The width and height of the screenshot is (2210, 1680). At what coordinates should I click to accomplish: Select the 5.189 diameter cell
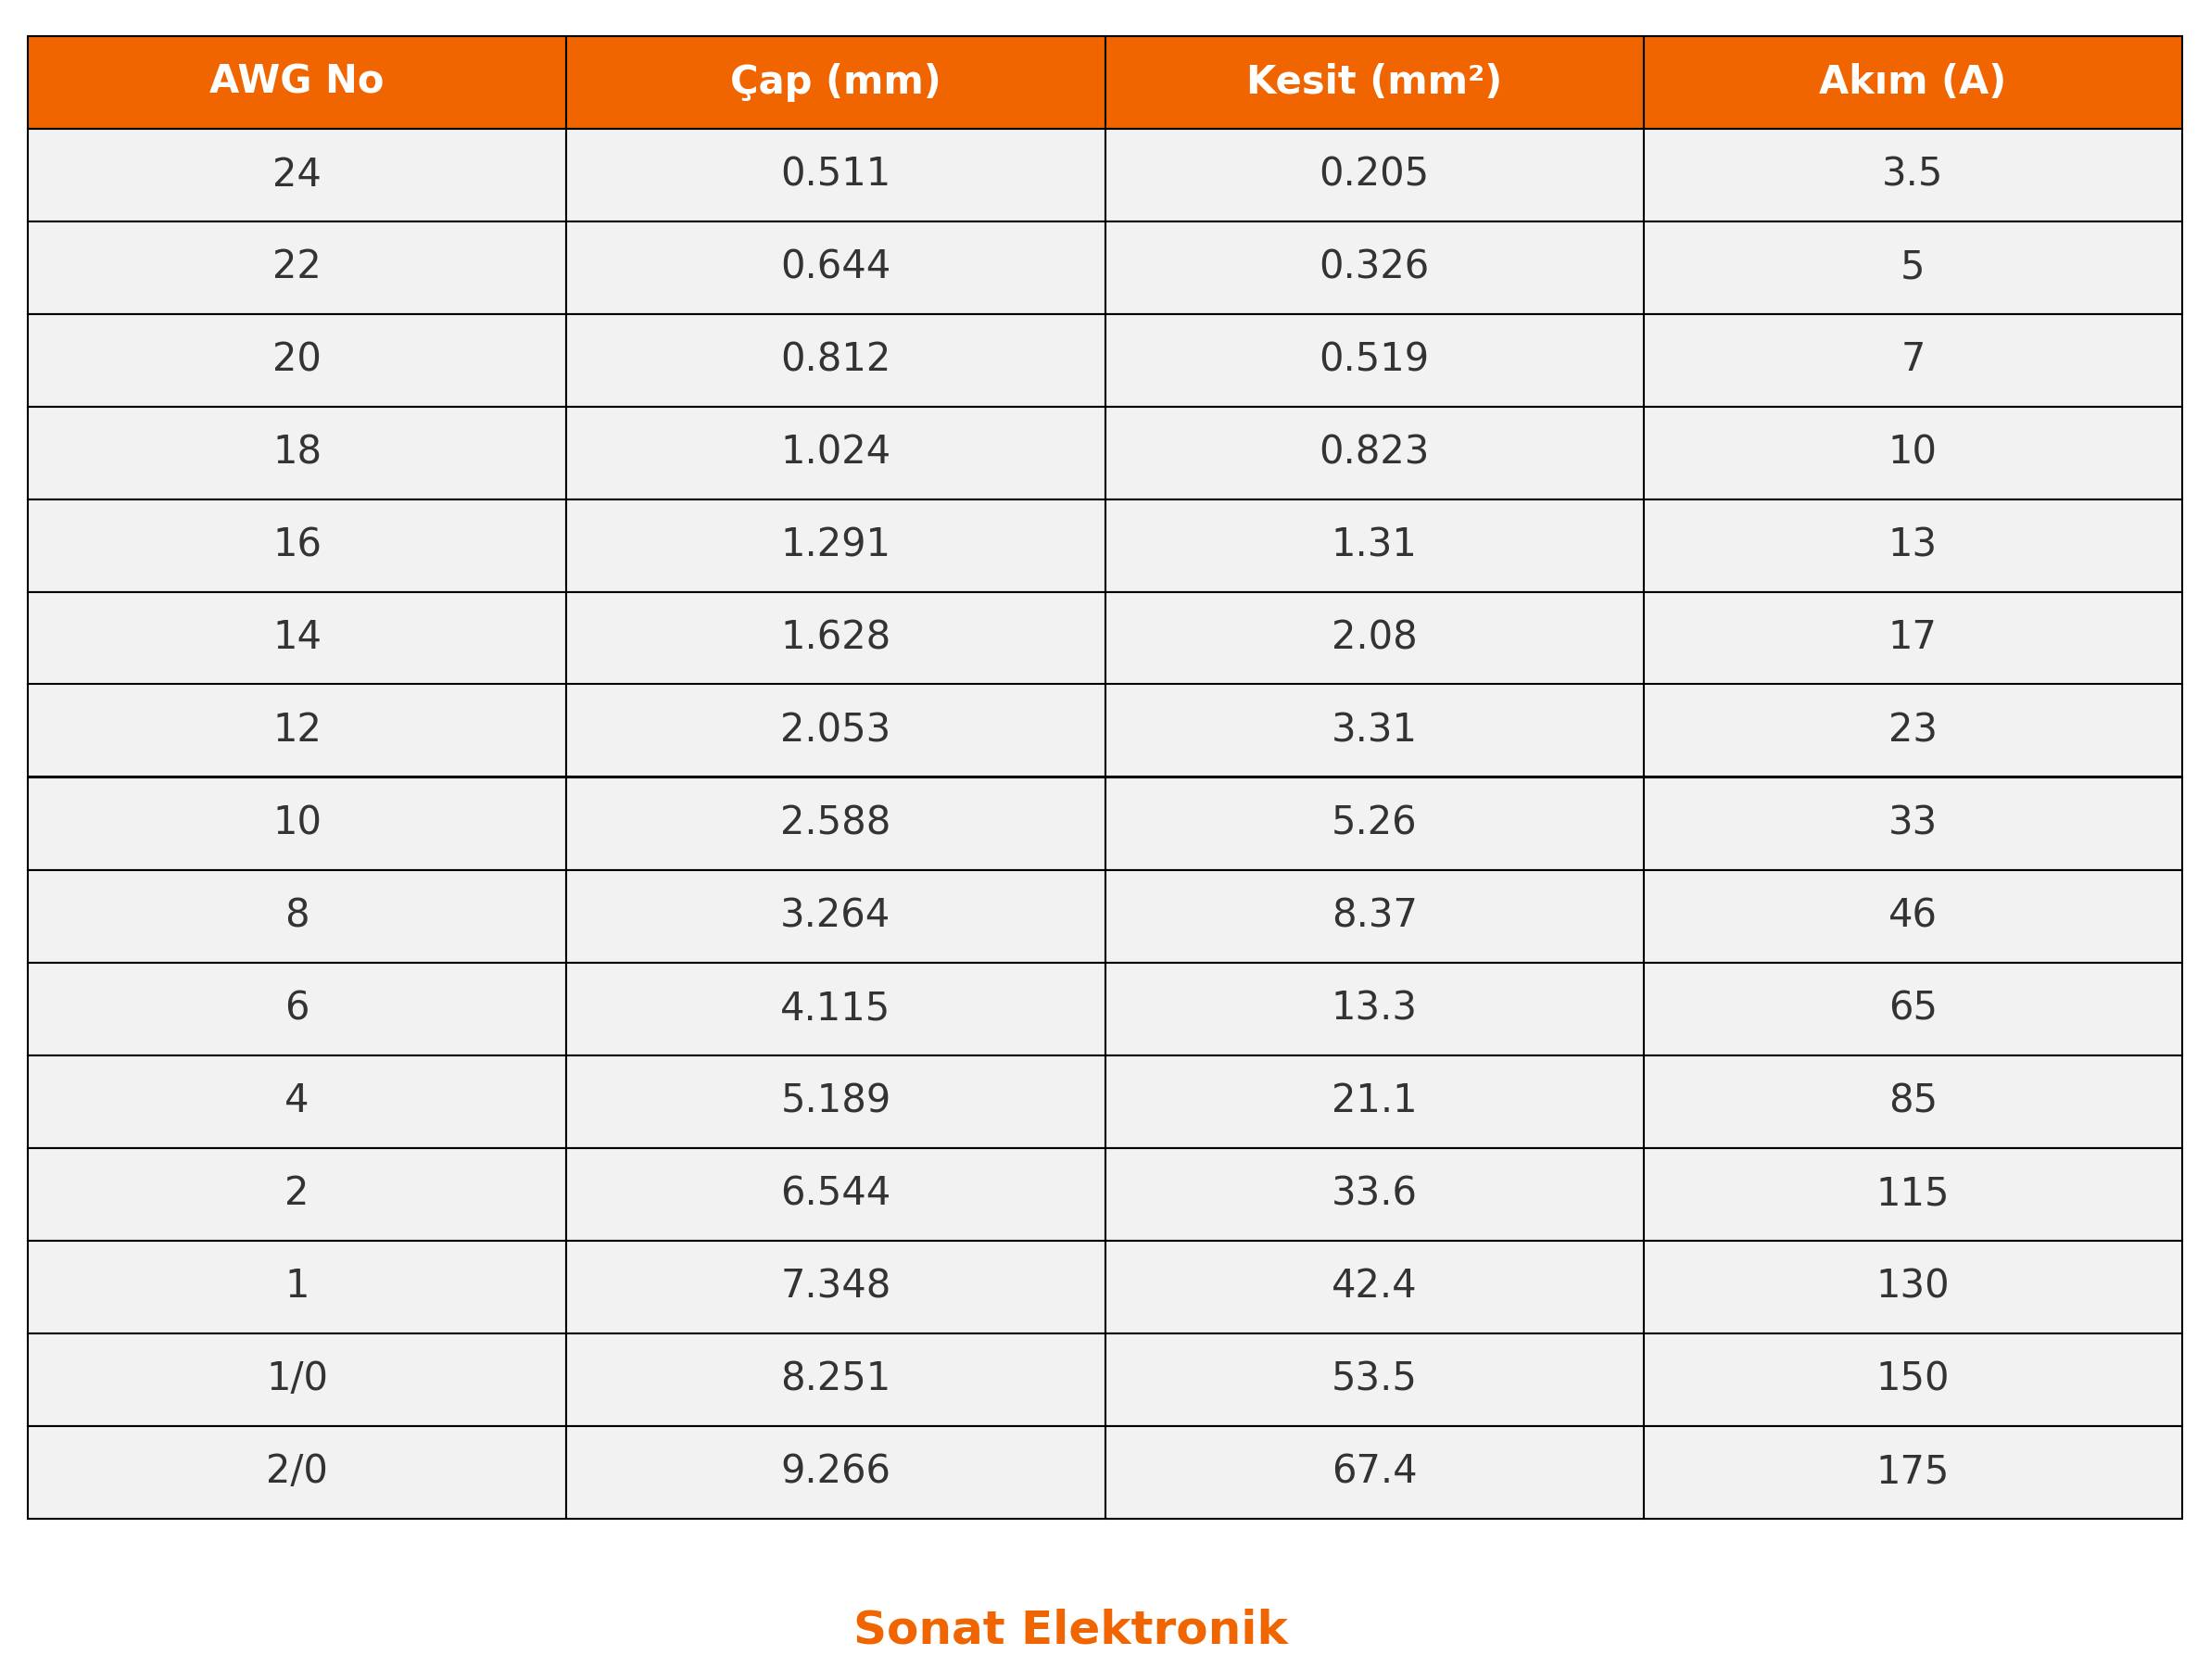point(834,1101)
